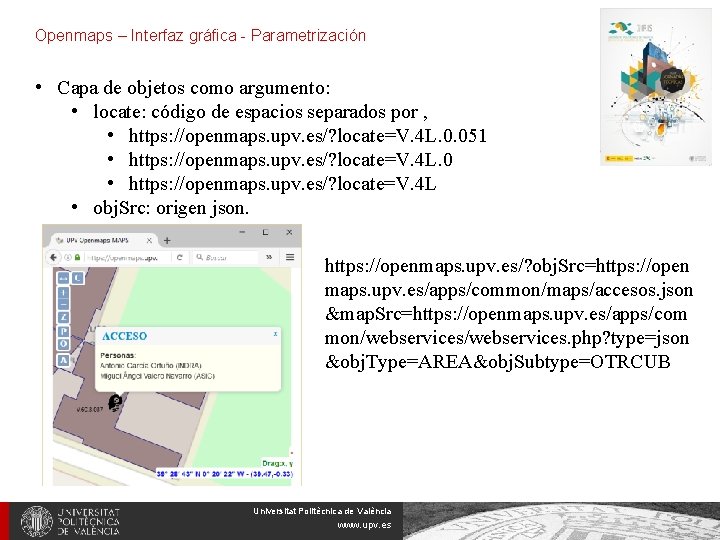Viewport: 720px width, 540px height.
Task: Click the ?locate=V.4L.0 URL
Action: click(x=290, y=160)
